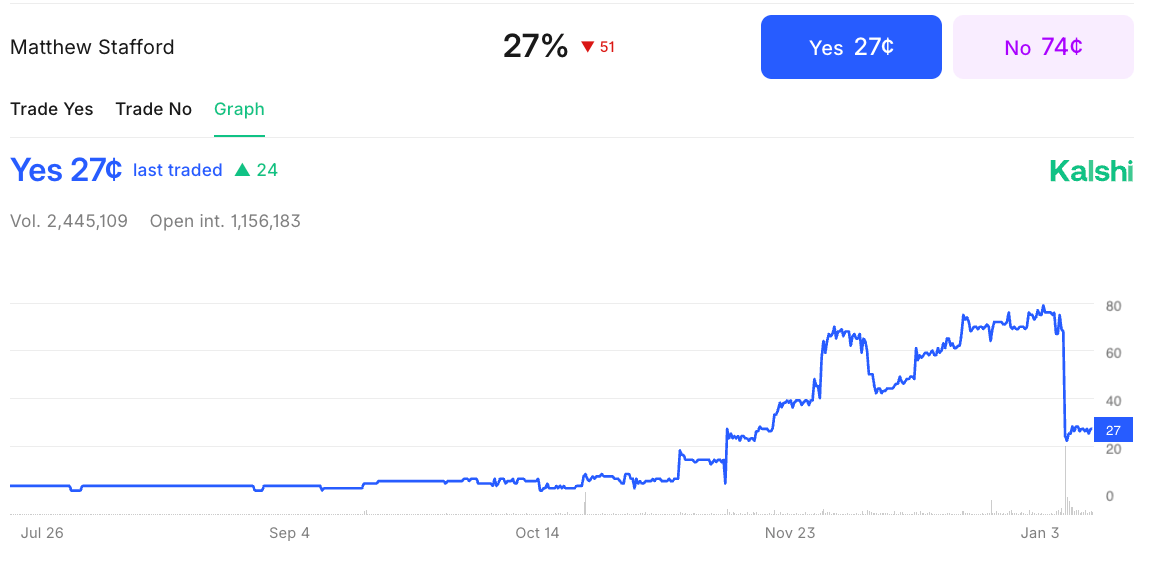Click the large 27% probability figure
Image resolution: width=1150 pixels, height=568 pixels.
535,46
